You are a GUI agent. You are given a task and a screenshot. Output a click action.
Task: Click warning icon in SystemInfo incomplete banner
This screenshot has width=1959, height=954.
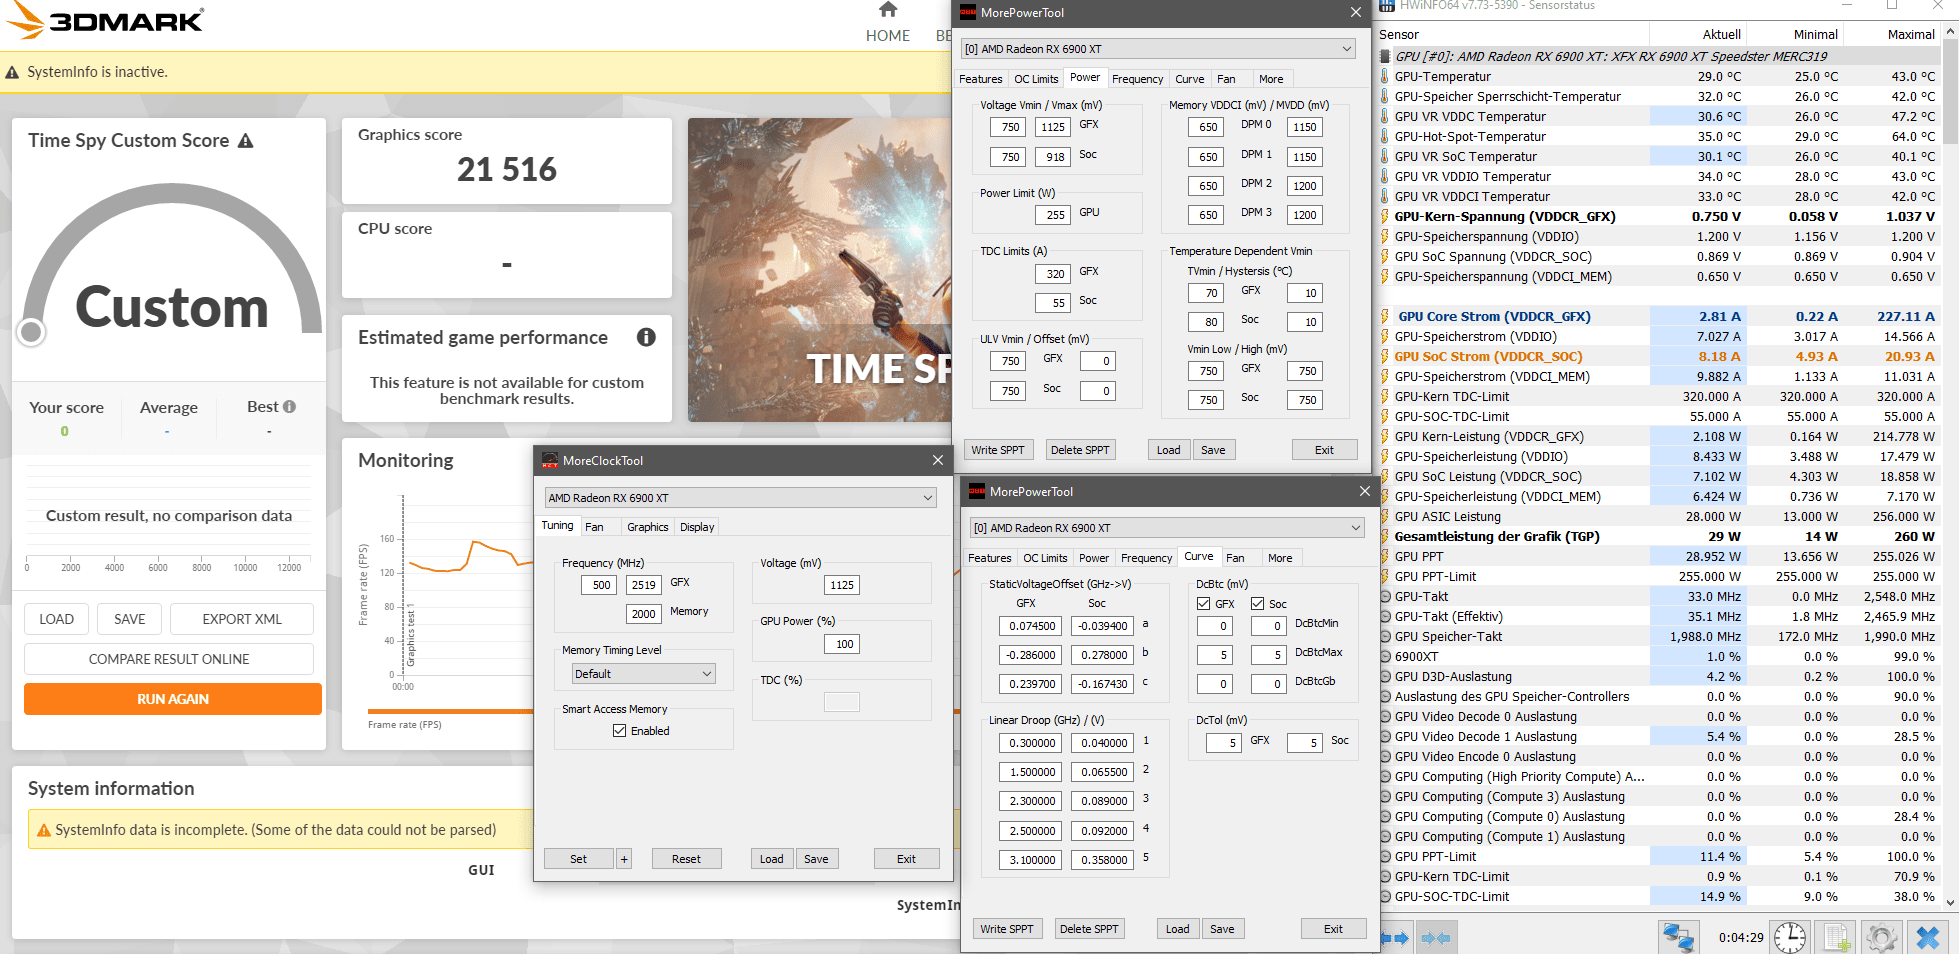[x=44, y=830]
